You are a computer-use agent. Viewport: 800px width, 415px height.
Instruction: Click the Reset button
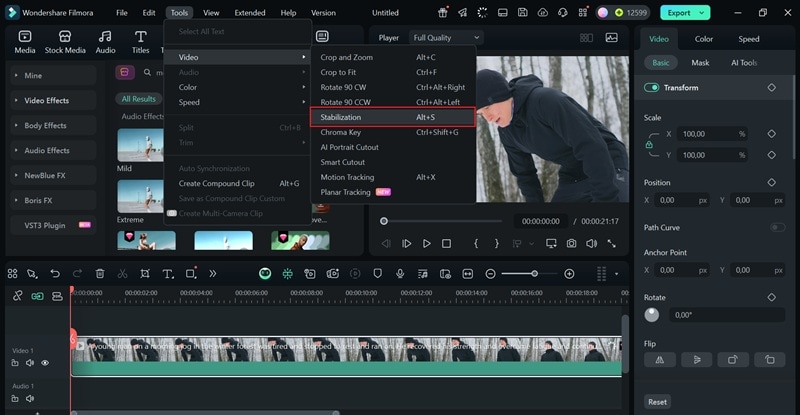click(x=657, y=402)
